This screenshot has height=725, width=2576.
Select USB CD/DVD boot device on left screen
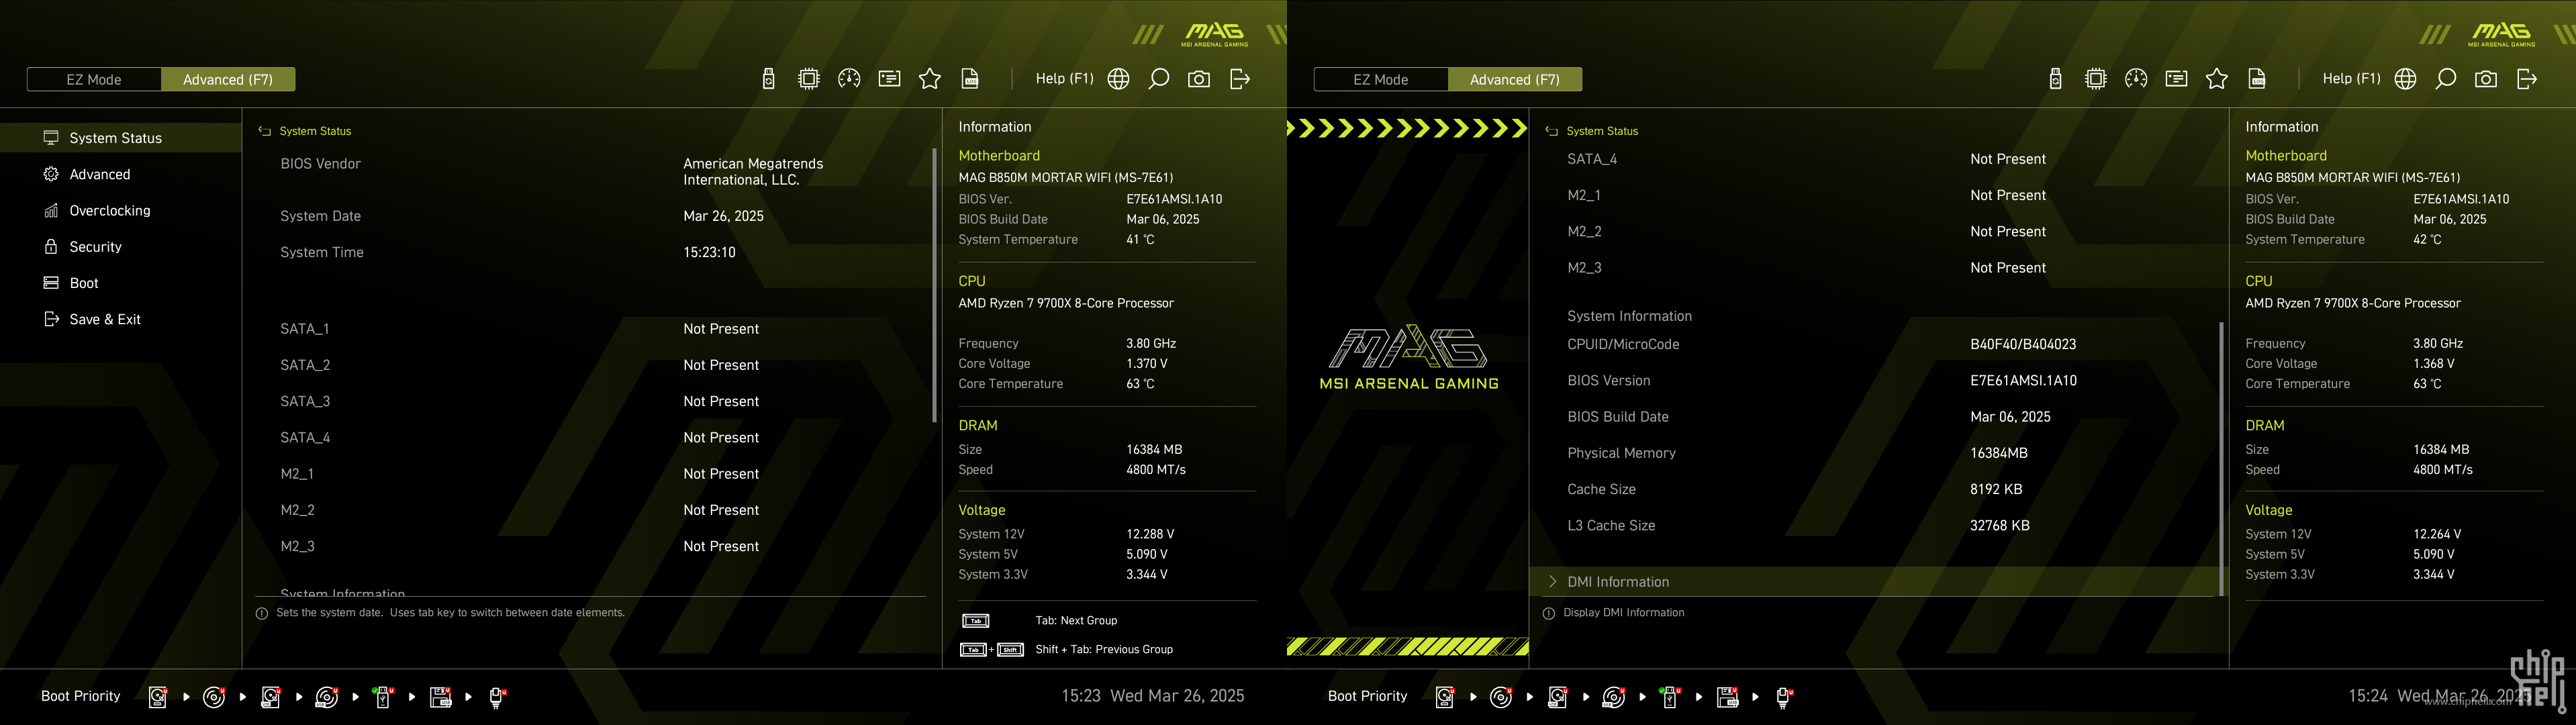pyautogui.click(x=327, y=697)
